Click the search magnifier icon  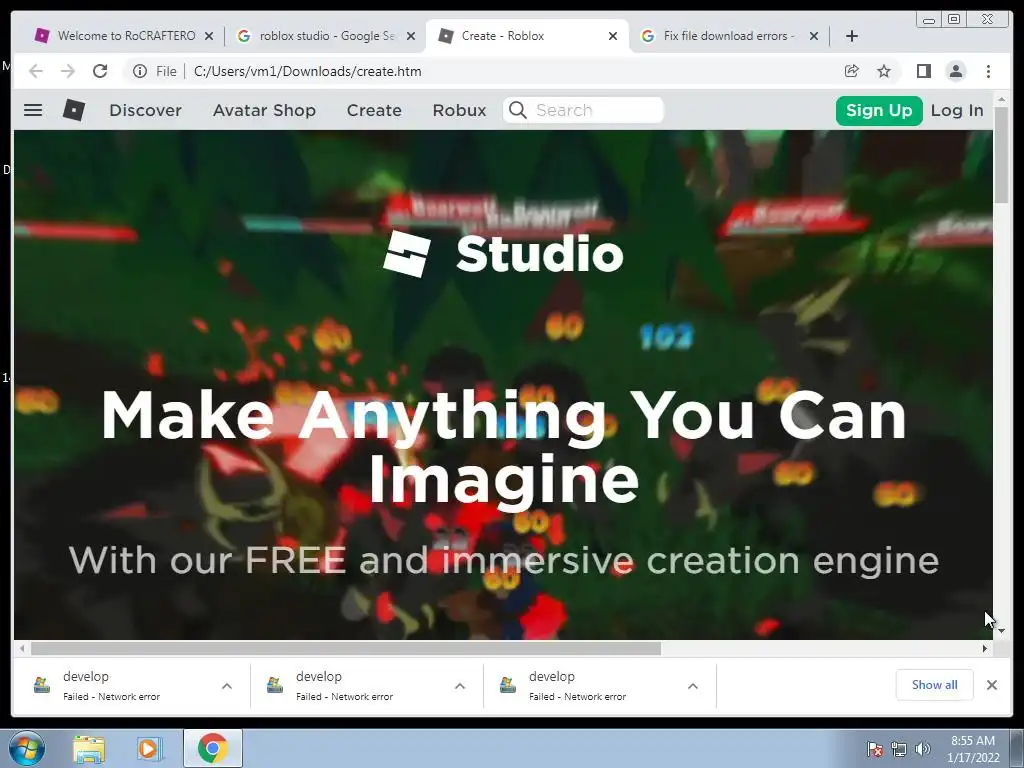click(x=517, y=110)
